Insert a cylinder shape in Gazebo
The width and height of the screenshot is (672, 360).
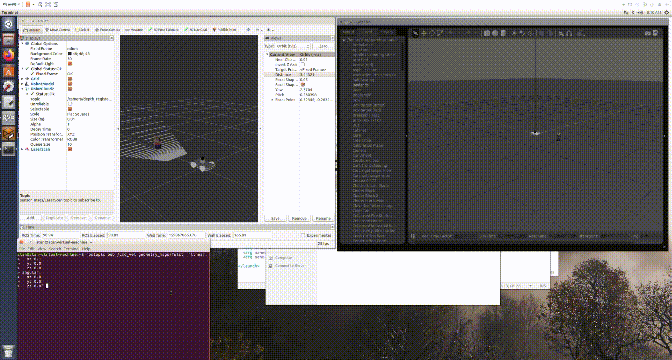[x=503, y=33]
